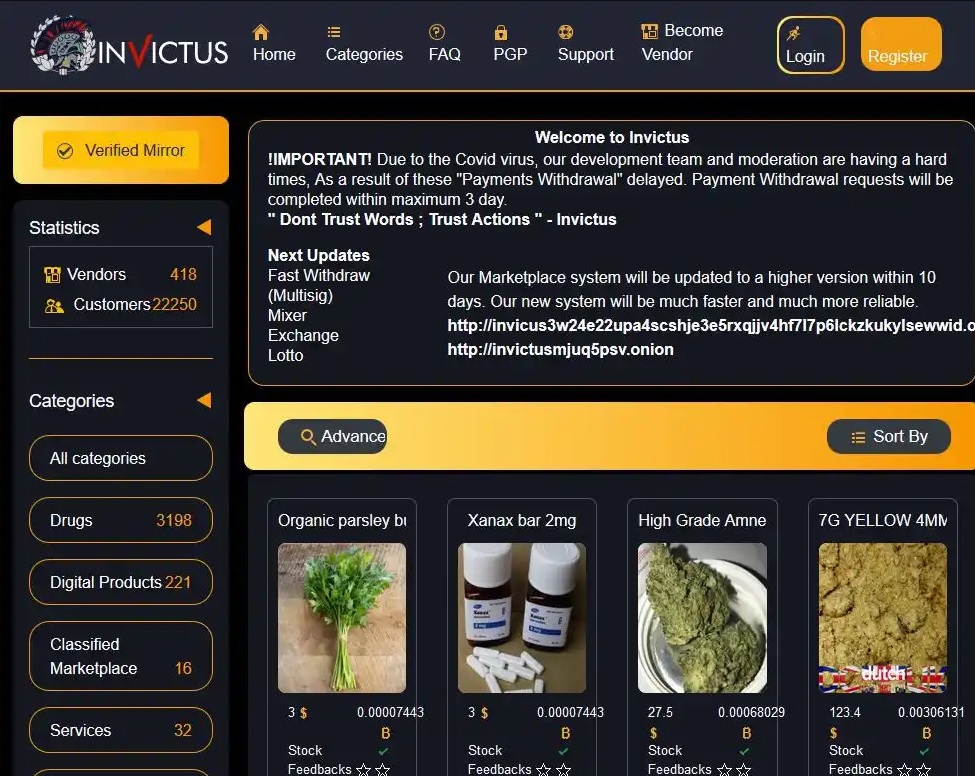Screen dimensions: 975x776
Task: Click the Categories list icon in navbar
Action: click(x=334, y=32)
